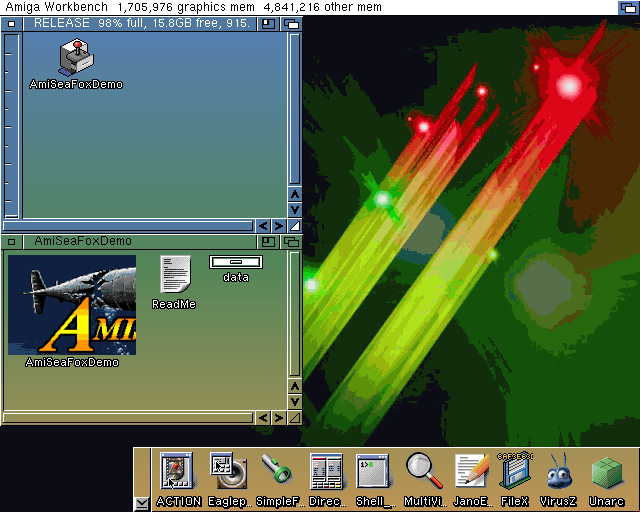Open the ACTION dock icon
Screen dimensions: 640x512
coord(177,471)
